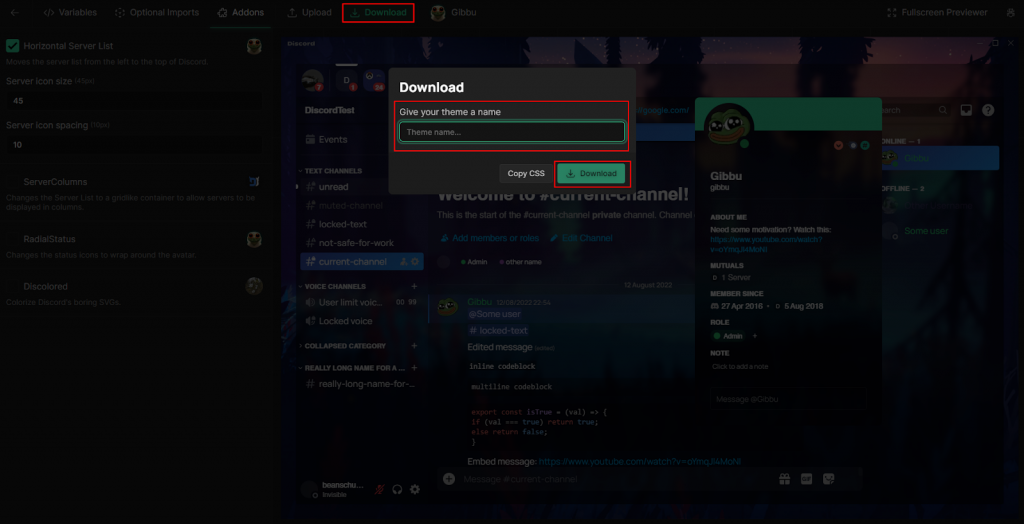Click the #locked-text channel mention in message

coord(498,331)
